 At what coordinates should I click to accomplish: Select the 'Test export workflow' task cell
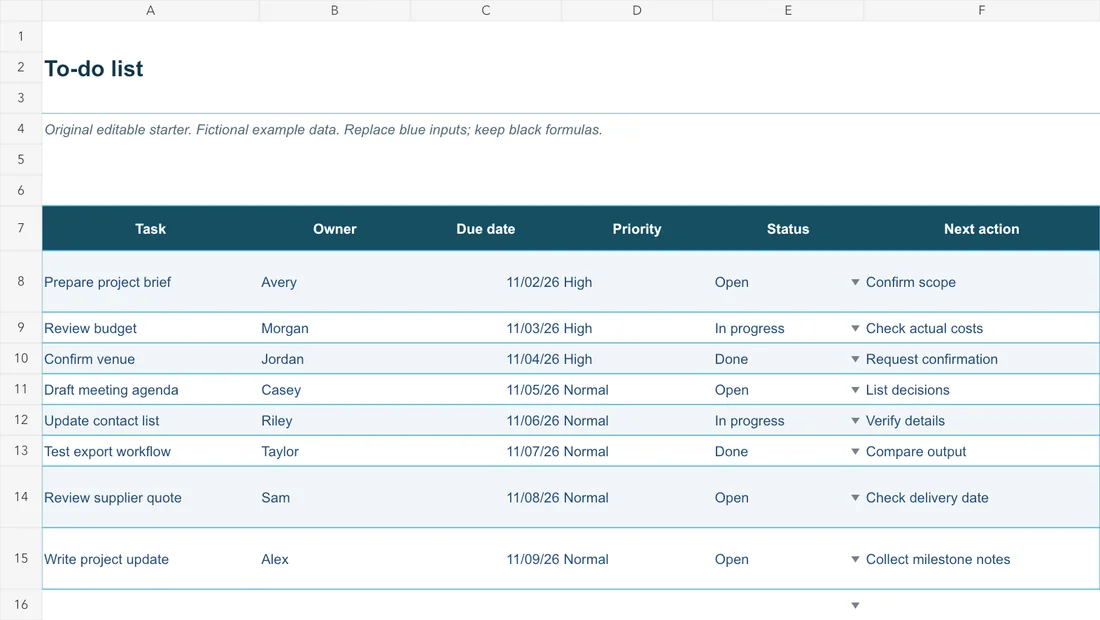click(x=150, y=452)
